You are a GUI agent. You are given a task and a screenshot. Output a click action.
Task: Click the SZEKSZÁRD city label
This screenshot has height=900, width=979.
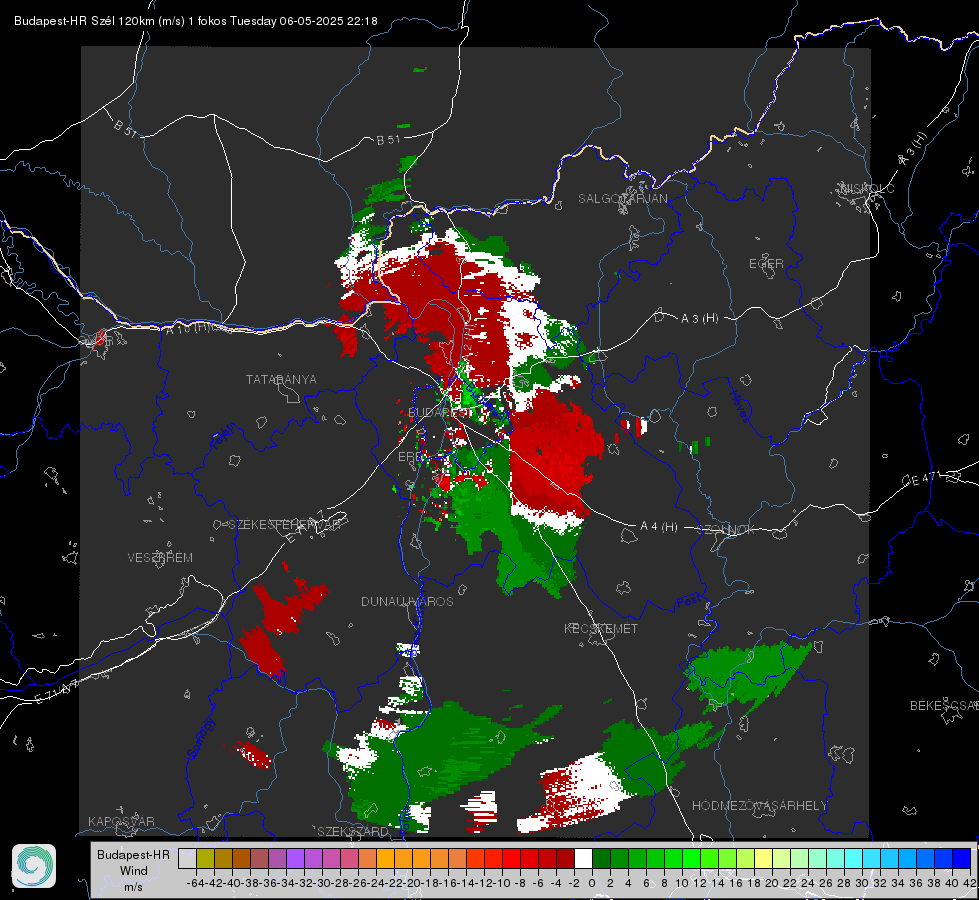coord(353,831)
